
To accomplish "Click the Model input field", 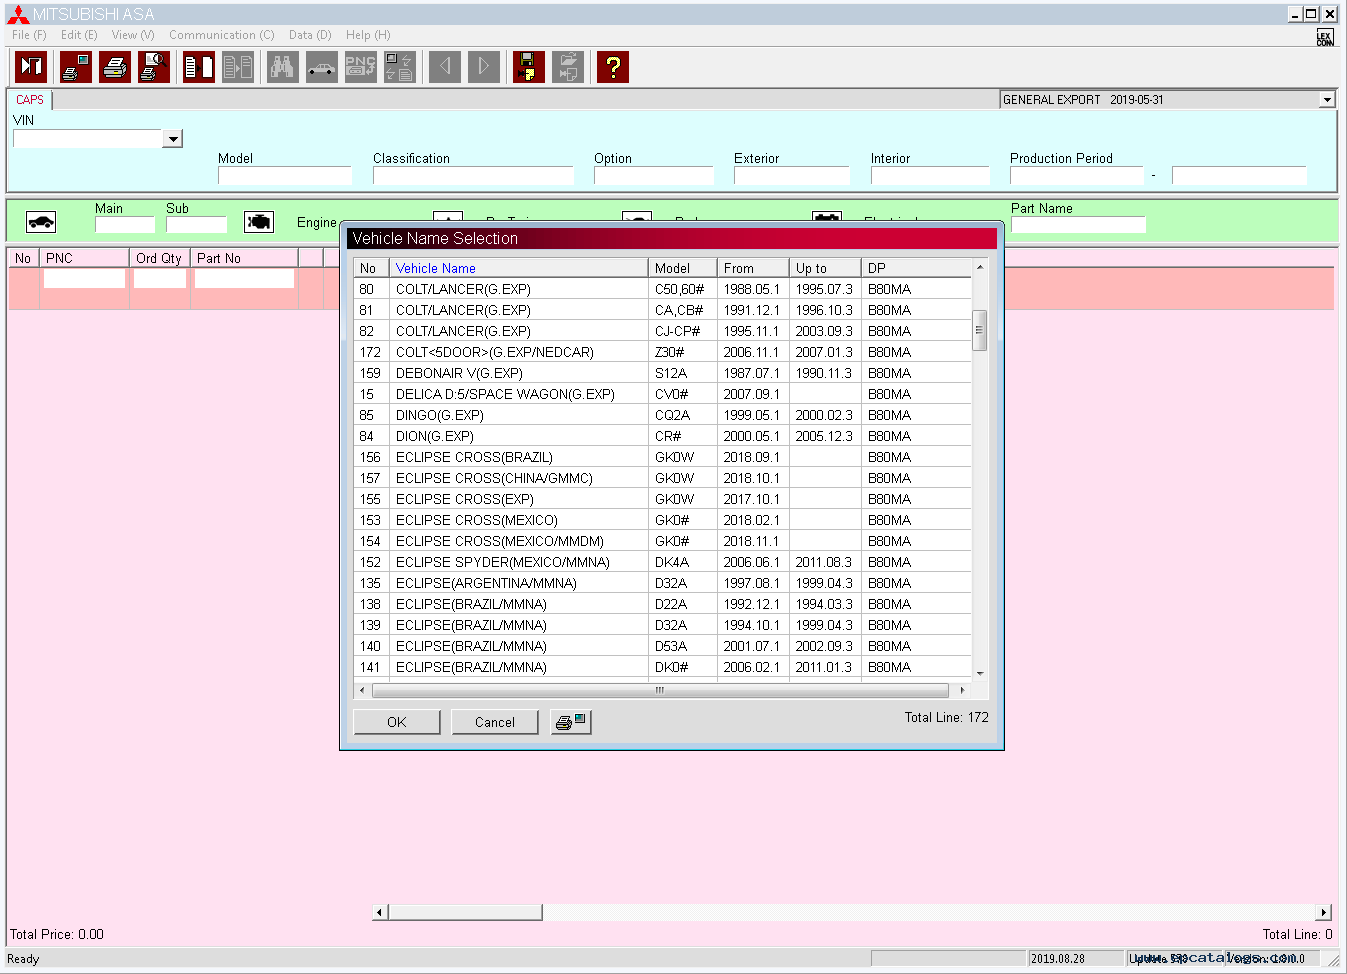I will click(x=285, y=176).
